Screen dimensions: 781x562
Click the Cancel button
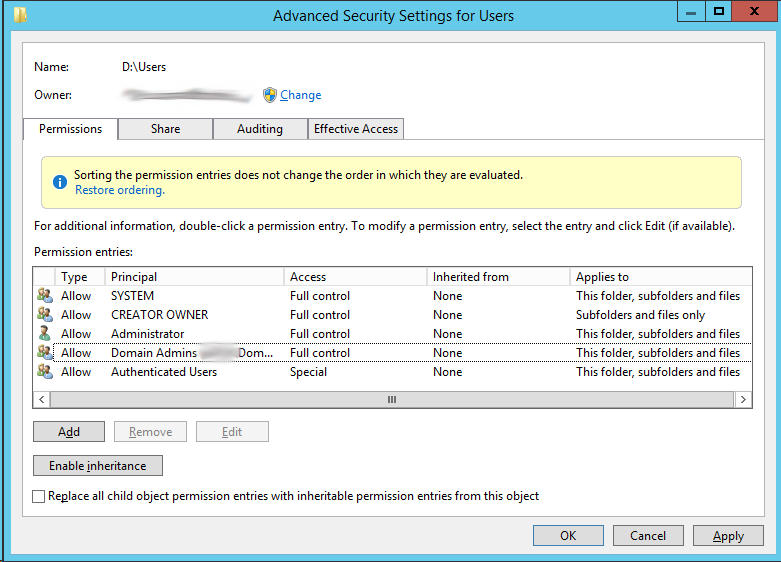(x=648, y=536)
